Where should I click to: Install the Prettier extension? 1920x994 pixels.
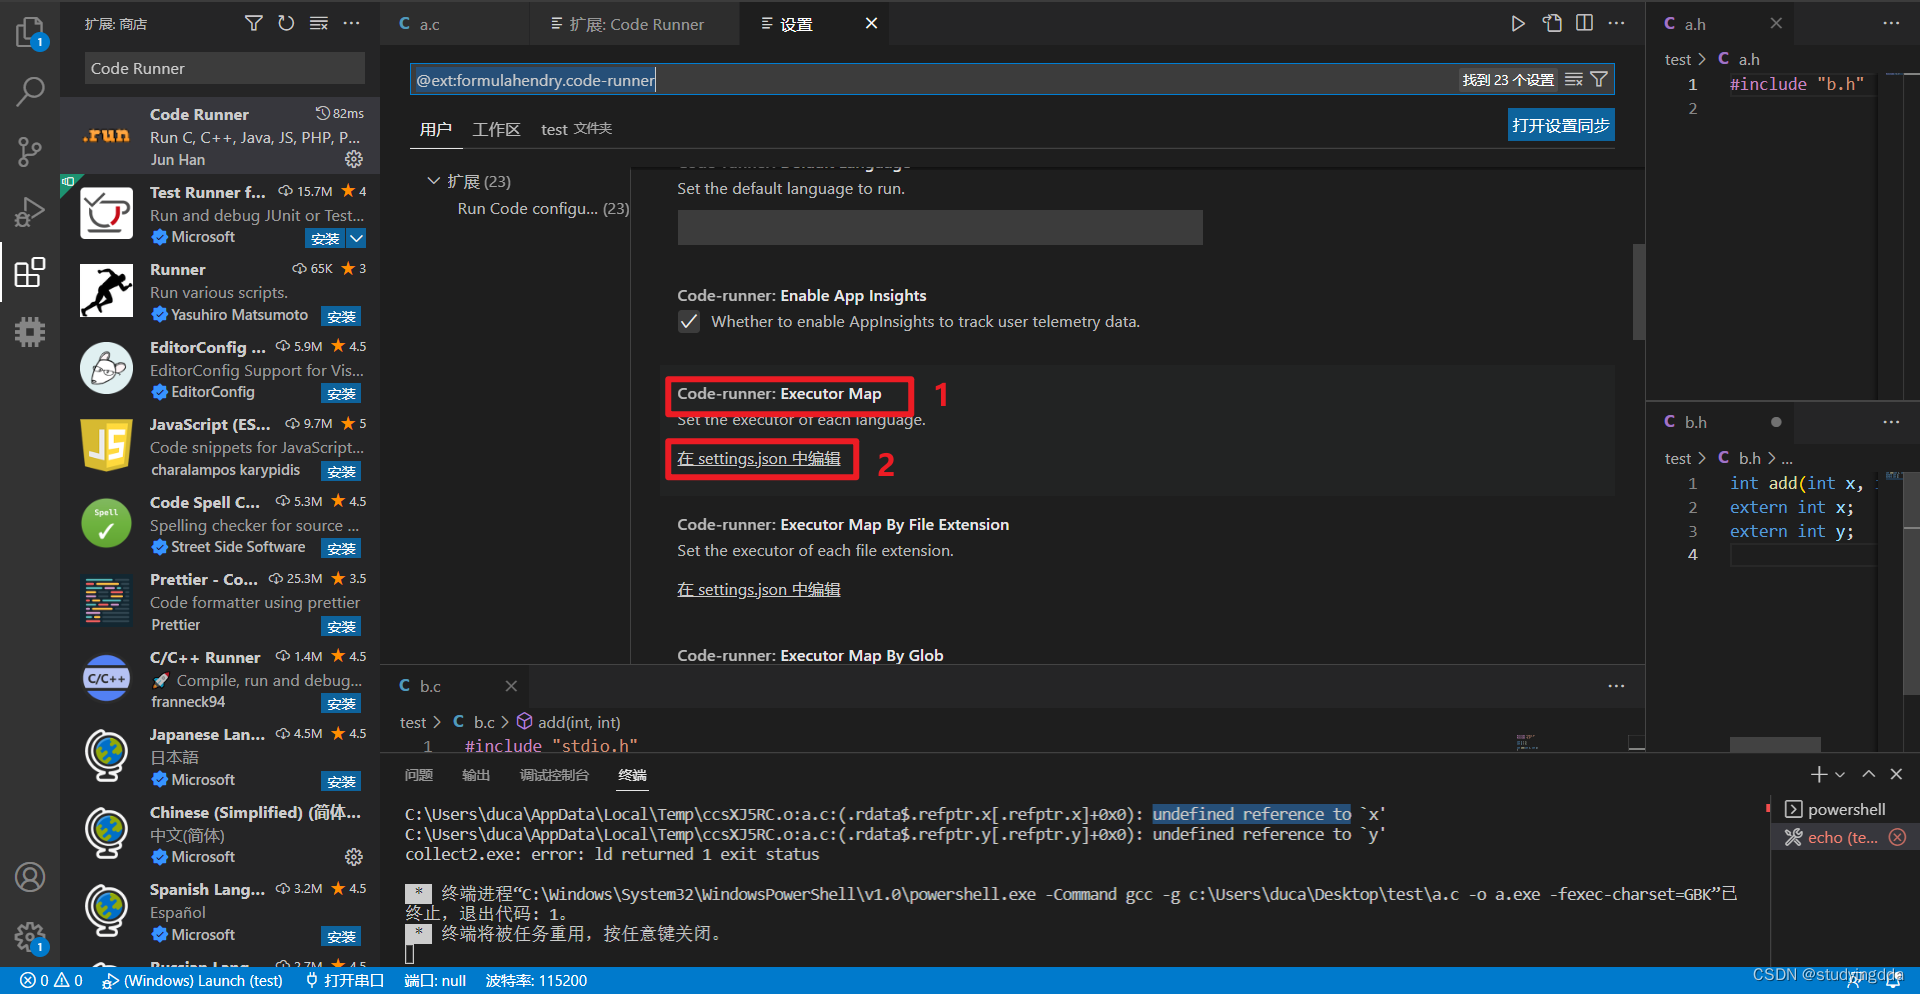tap(341, 627)
